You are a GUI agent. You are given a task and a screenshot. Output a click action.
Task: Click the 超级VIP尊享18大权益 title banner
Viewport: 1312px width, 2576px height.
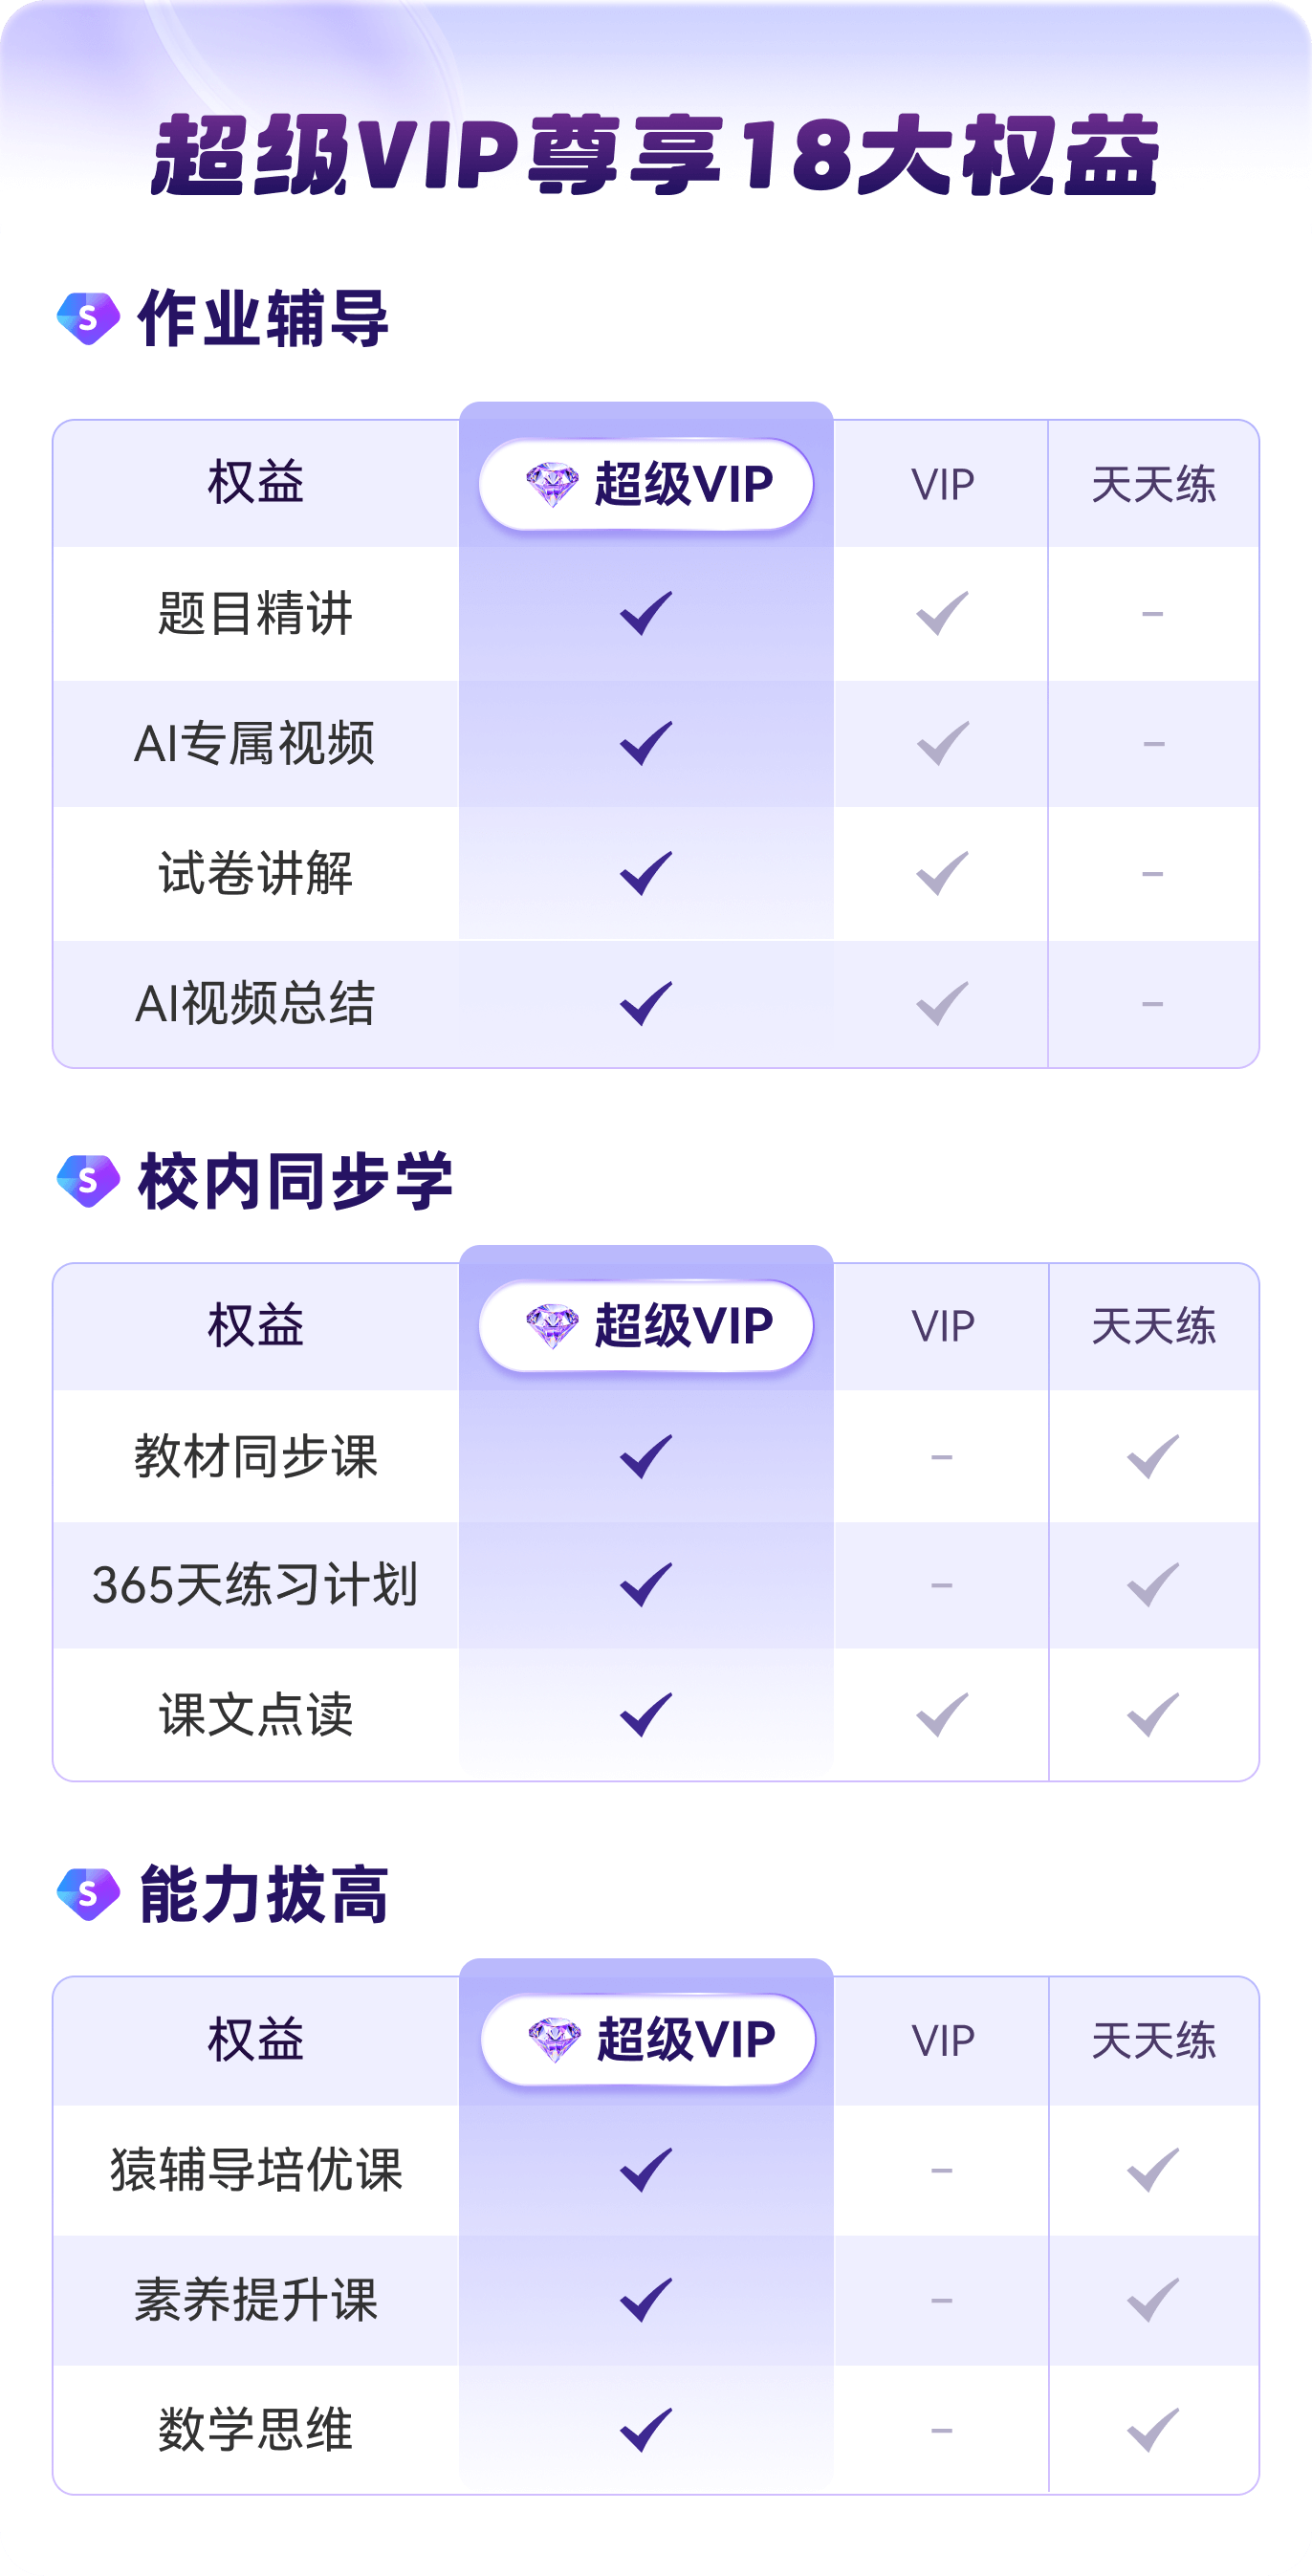(656, 155)
